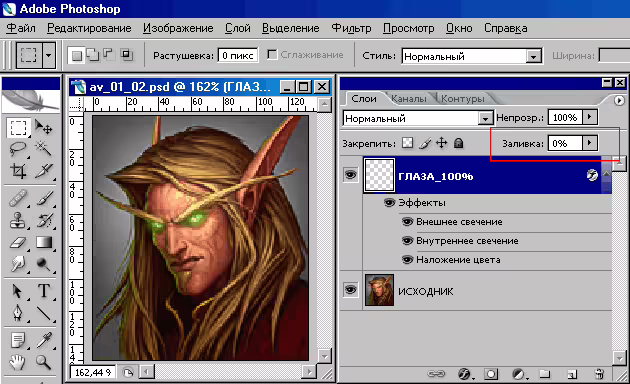
Task: Hide the Внешнее свечение effect
Action: 407,222
